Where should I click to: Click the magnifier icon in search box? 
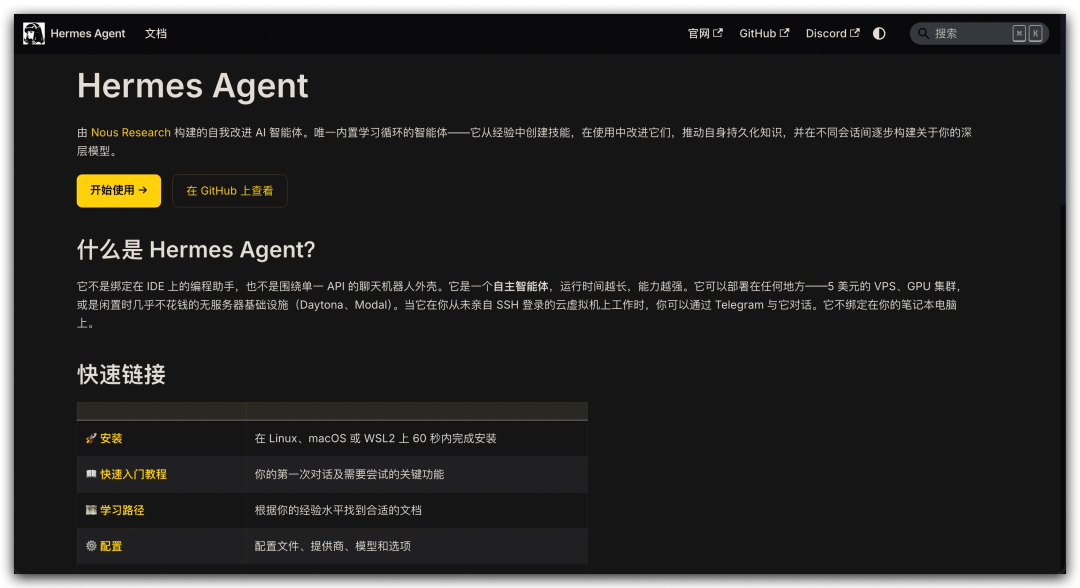(x=923, y=33)
